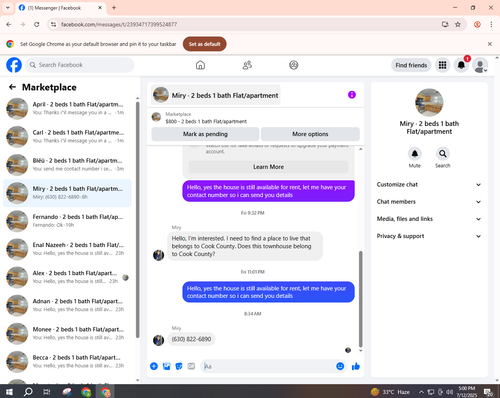Show hidden system tray icons

pos(421,392)
